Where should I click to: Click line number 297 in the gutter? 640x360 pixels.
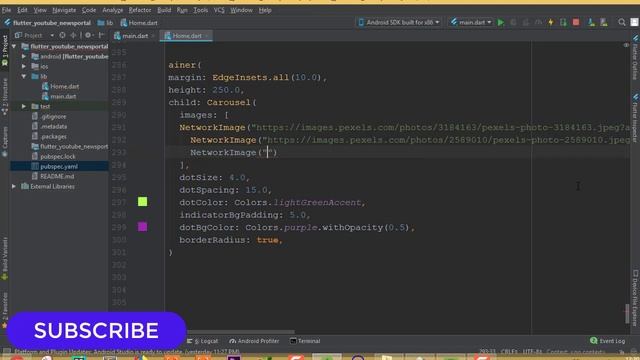(x=119, y=202)
